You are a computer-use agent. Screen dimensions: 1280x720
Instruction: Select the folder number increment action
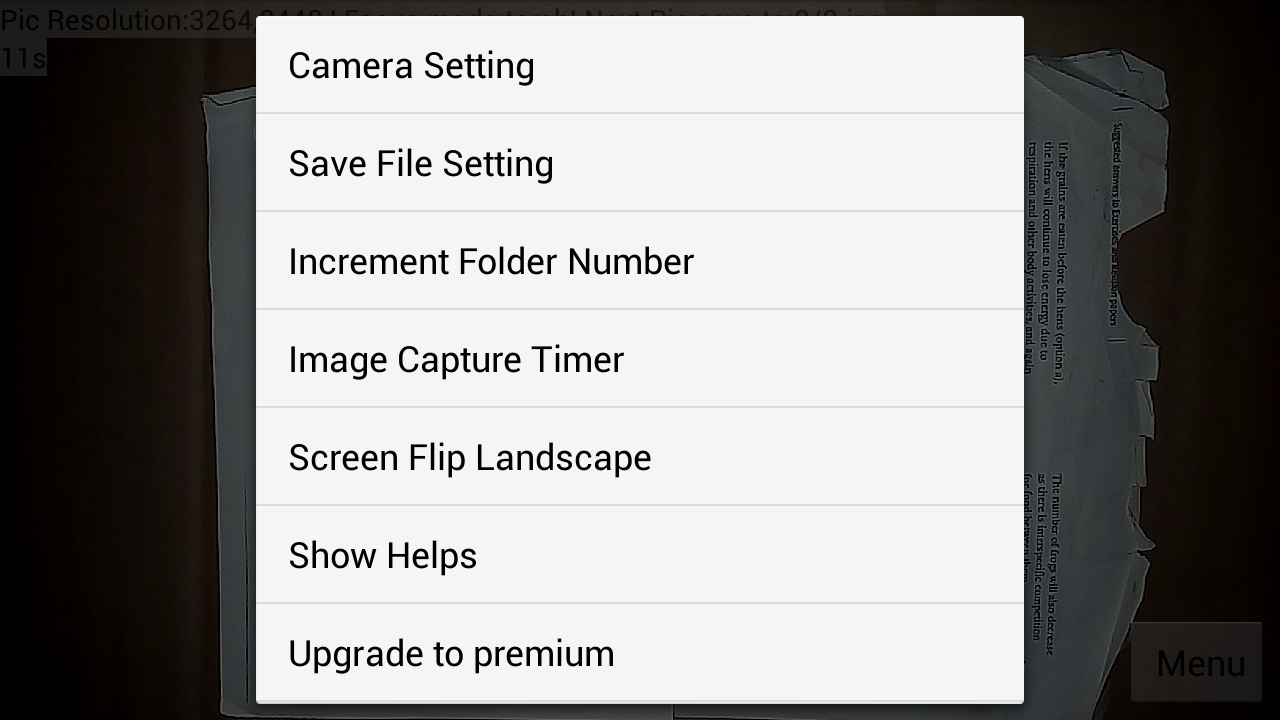point(490,261)
